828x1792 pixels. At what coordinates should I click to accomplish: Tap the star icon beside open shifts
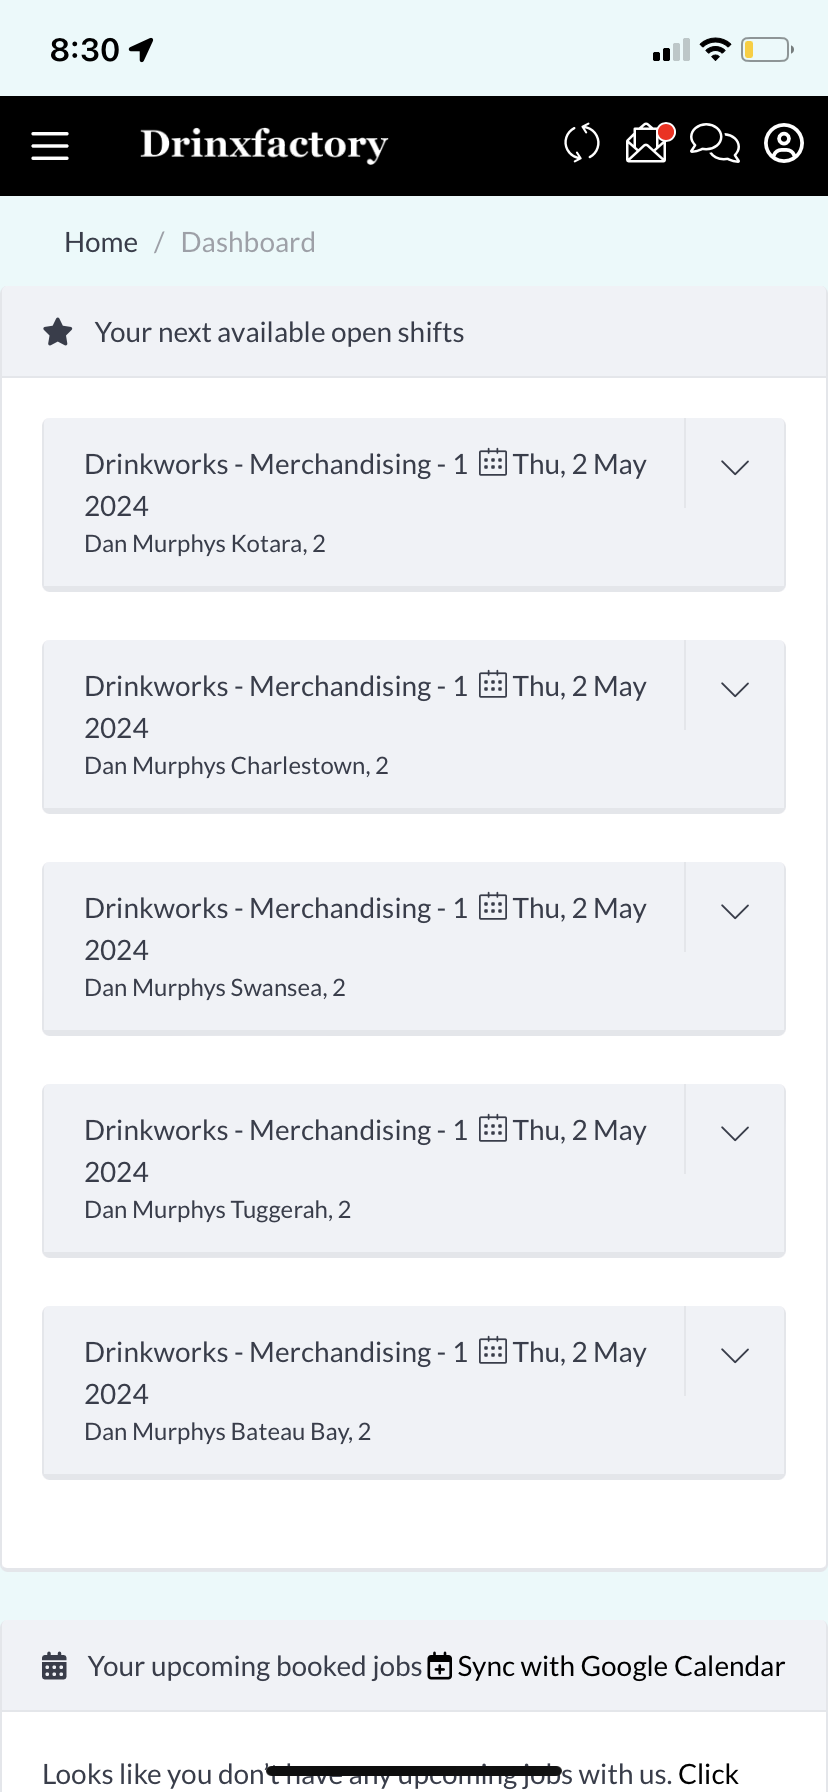pyautogui.click(x=58, y=332)
